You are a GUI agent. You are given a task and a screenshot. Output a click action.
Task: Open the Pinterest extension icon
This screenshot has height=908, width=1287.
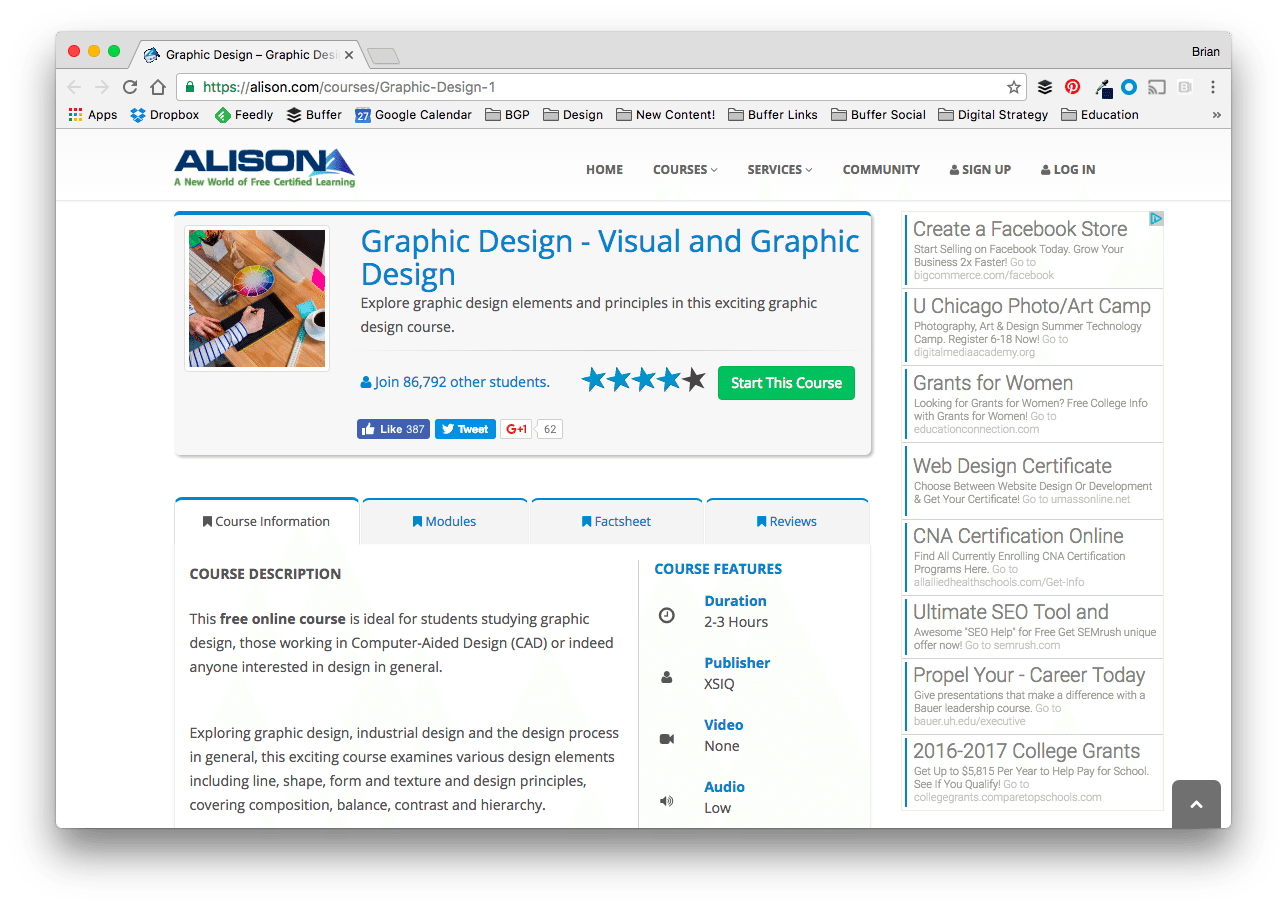coord(1072,87)
